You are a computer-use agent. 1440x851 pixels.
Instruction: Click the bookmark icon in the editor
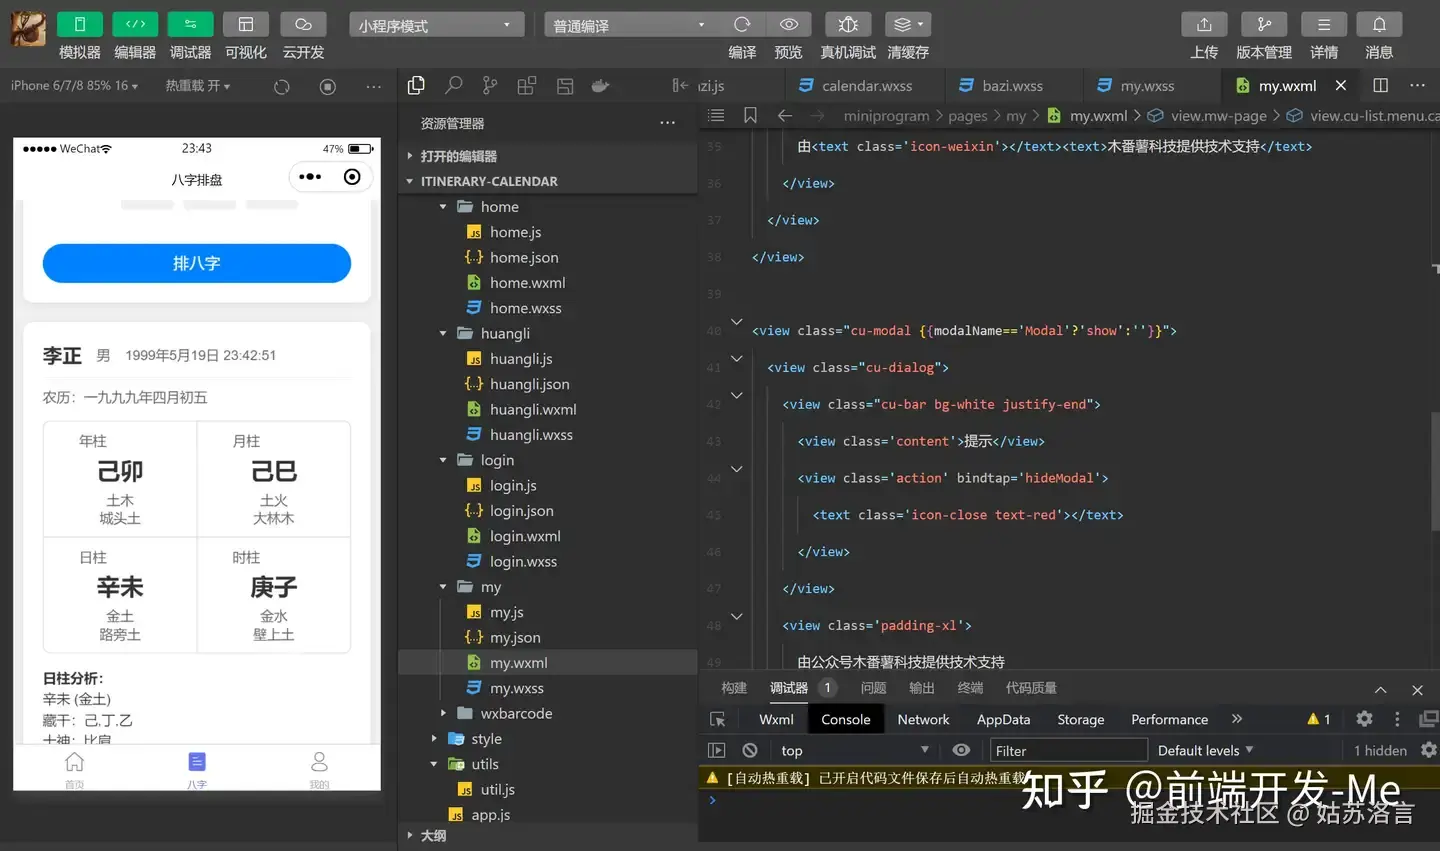point(750,116)
